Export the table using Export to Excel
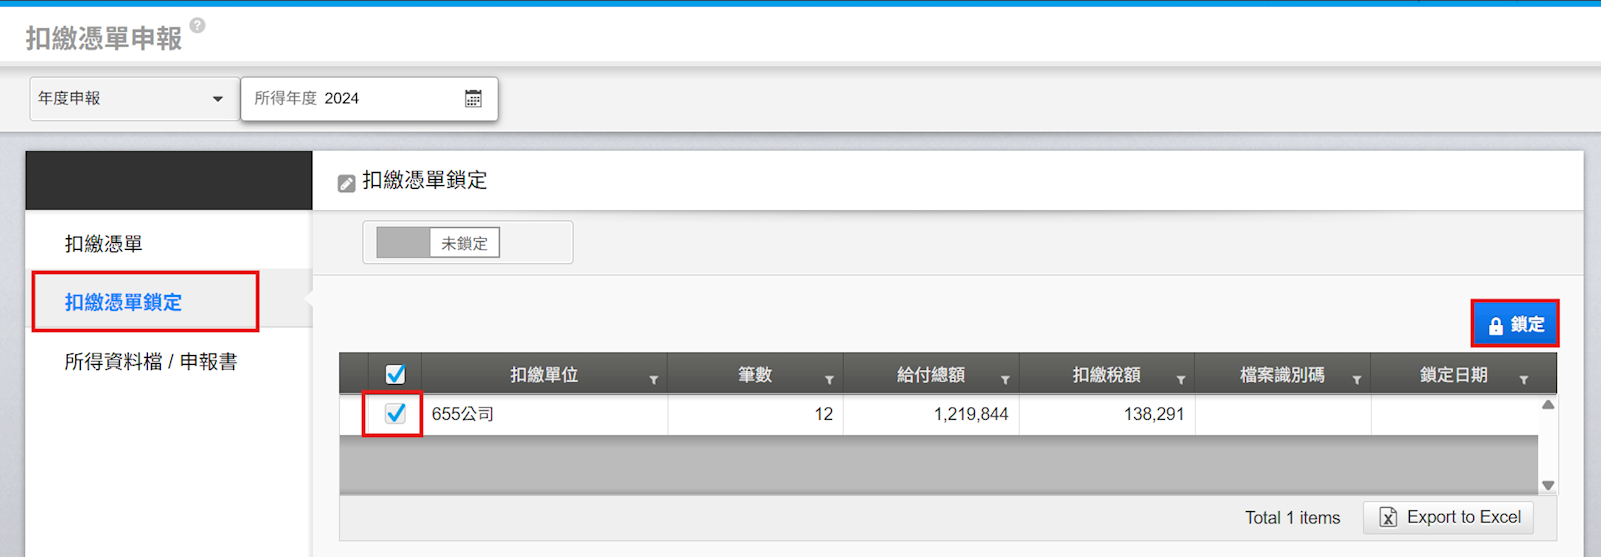 (1448, 517)
